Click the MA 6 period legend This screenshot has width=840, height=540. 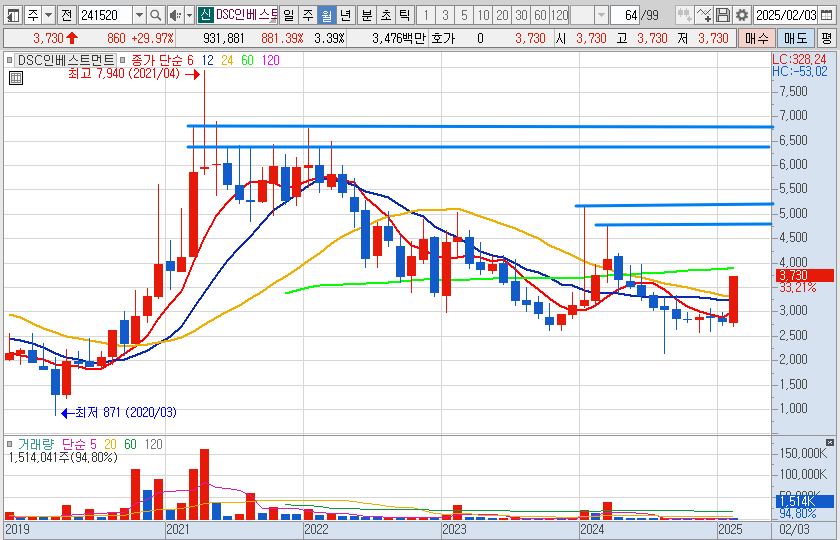point(191,60)
